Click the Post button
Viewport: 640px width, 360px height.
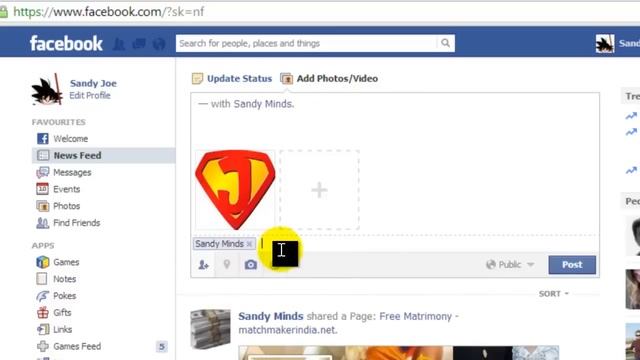572,265
